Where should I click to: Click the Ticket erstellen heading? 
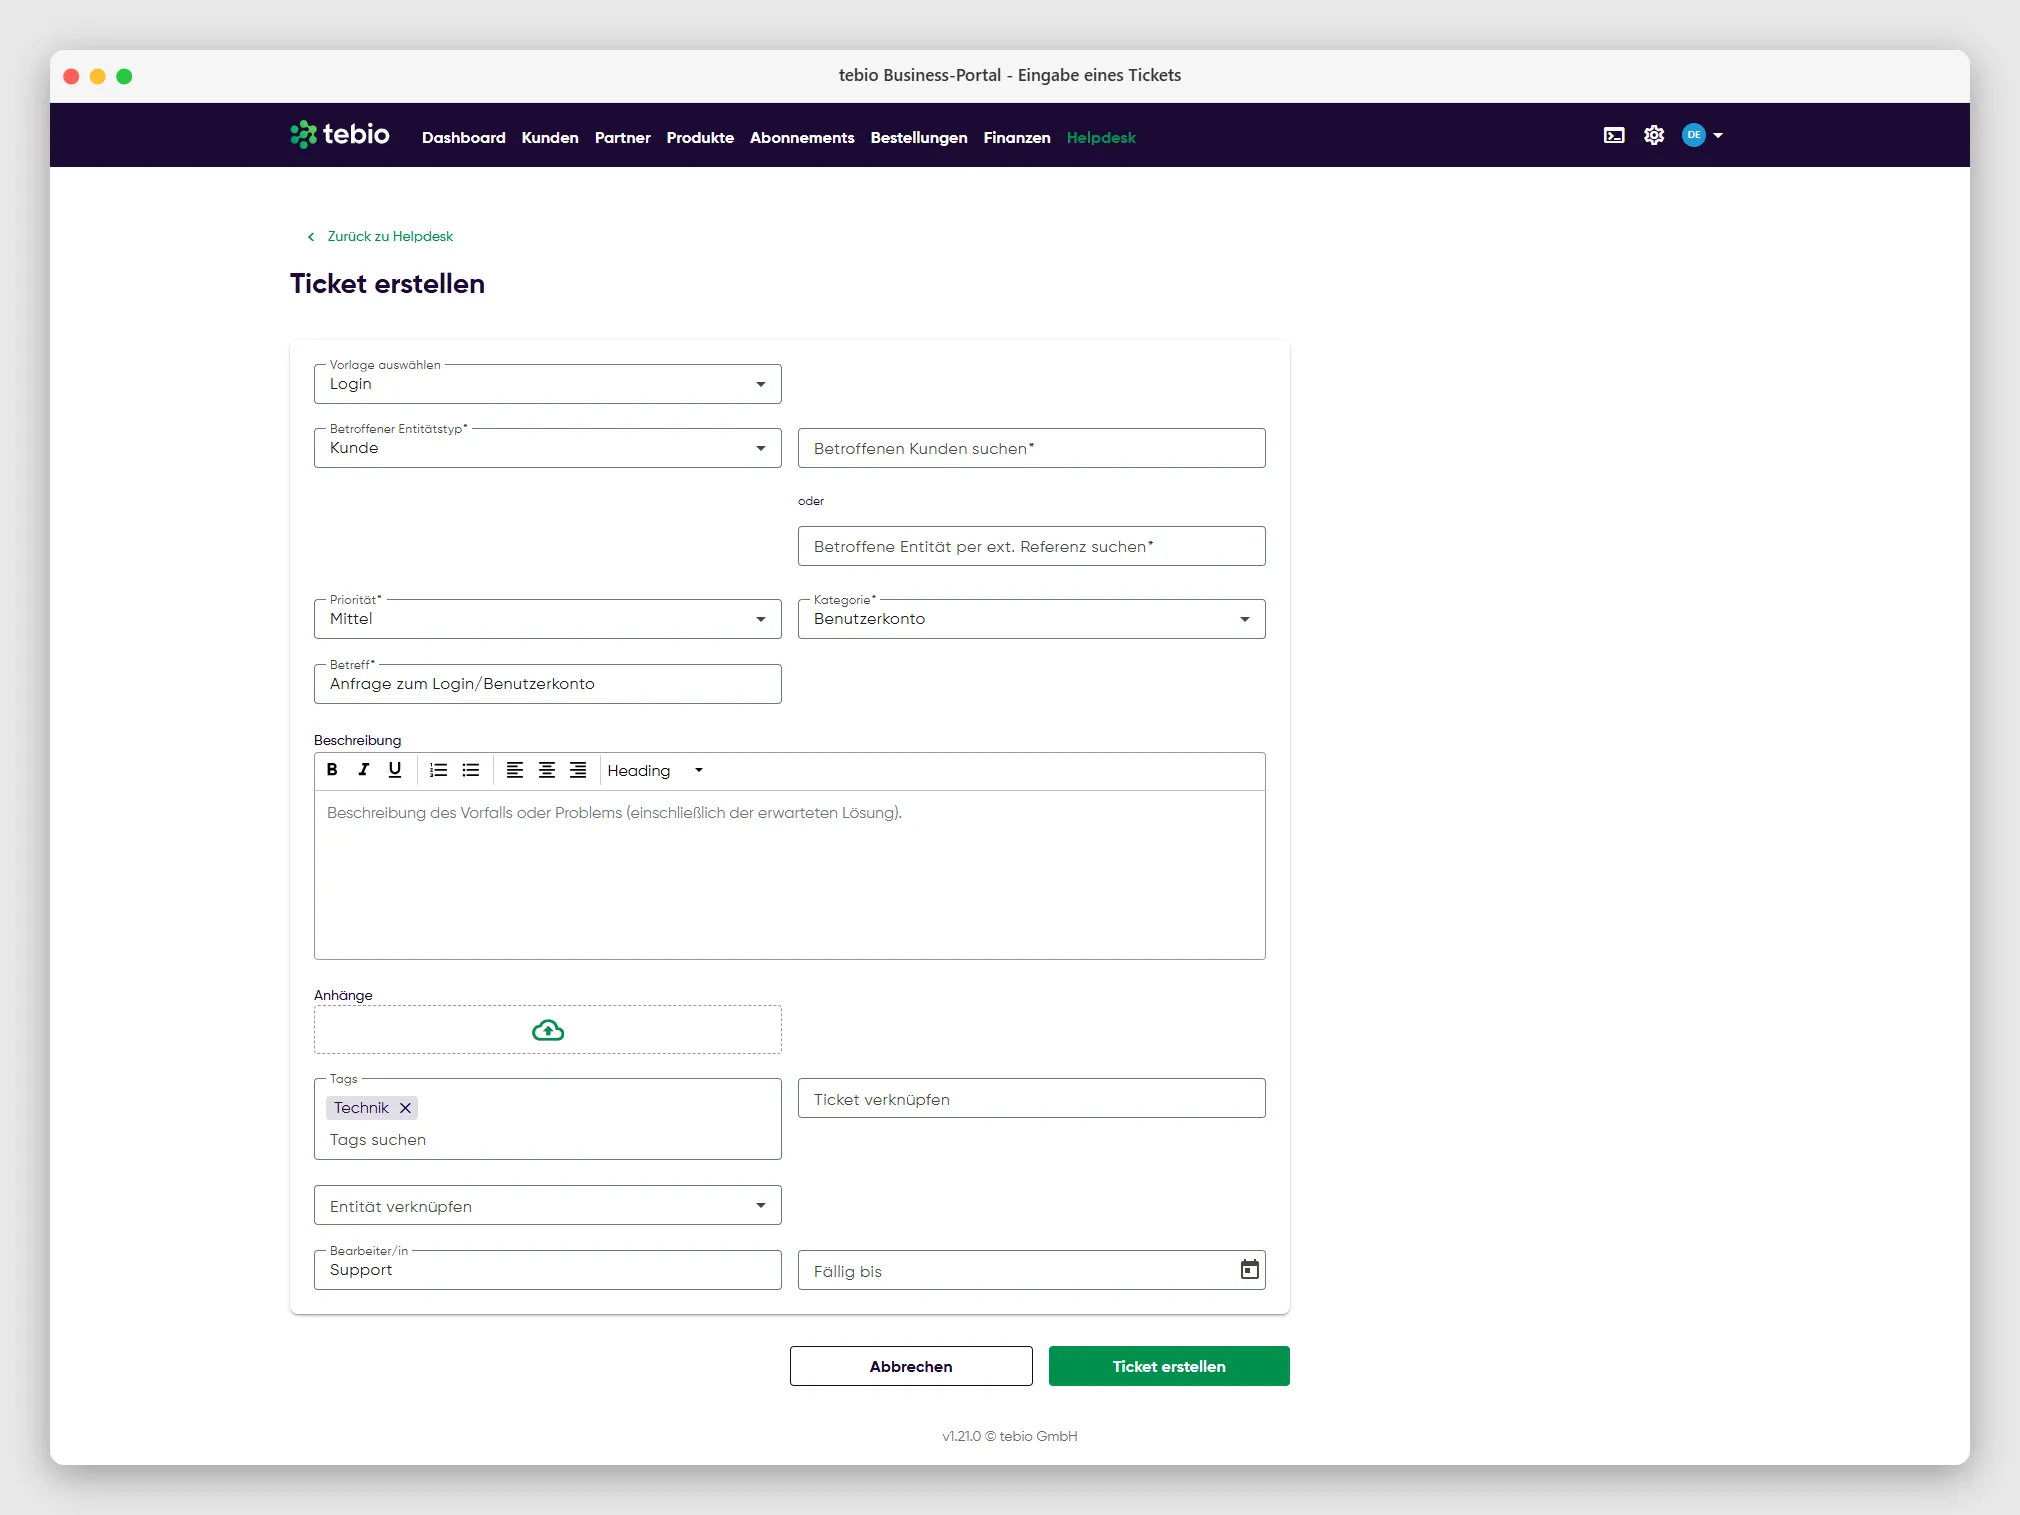387,284
